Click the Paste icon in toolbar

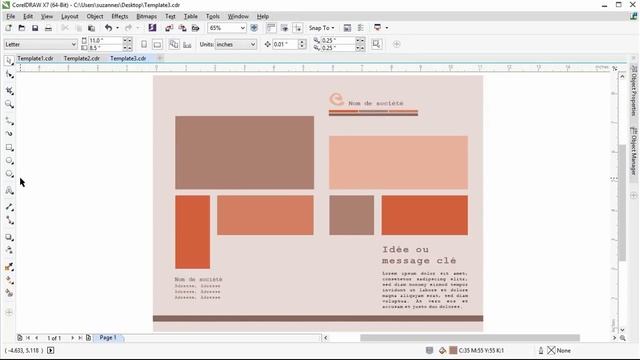point(91,28)
